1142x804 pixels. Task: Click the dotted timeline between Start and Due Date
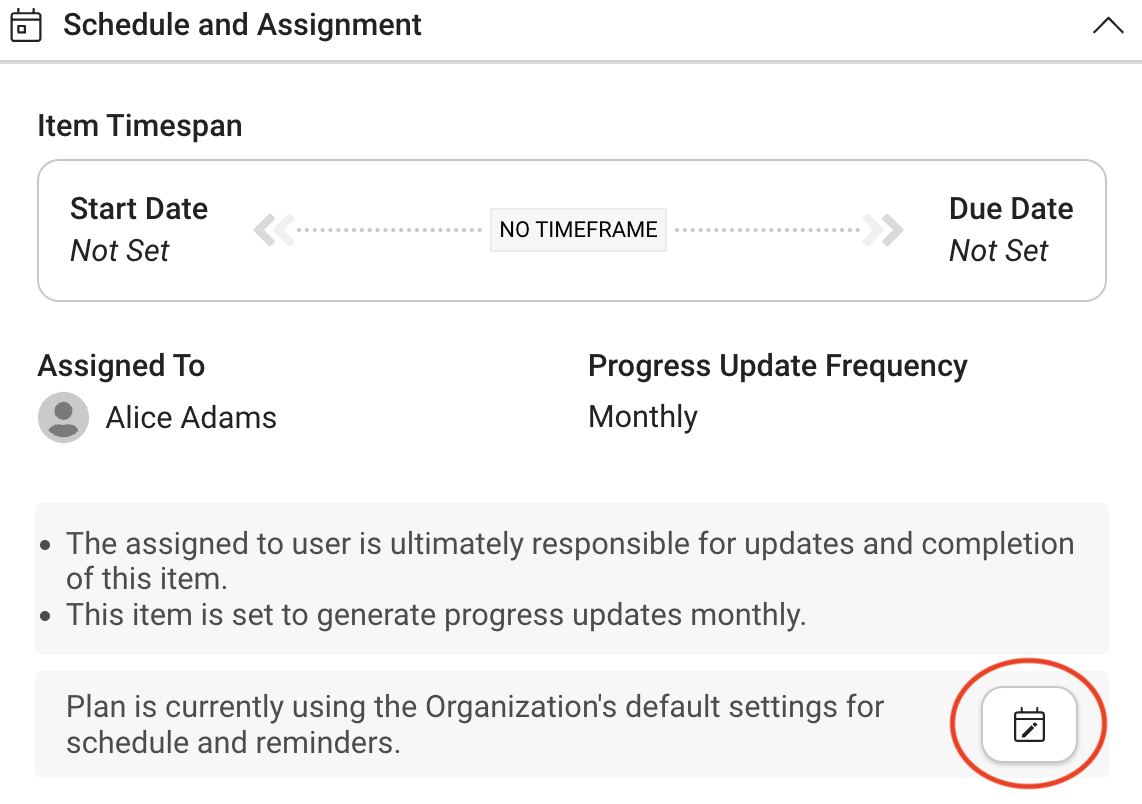pos(390,229)
